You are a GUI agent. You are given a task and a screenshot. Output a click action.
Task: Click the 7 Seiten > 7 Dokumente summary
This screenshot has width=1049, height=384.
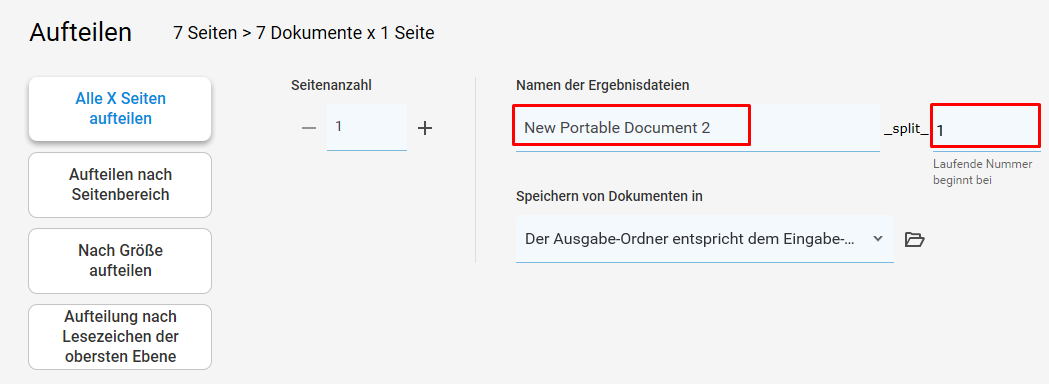304,33
